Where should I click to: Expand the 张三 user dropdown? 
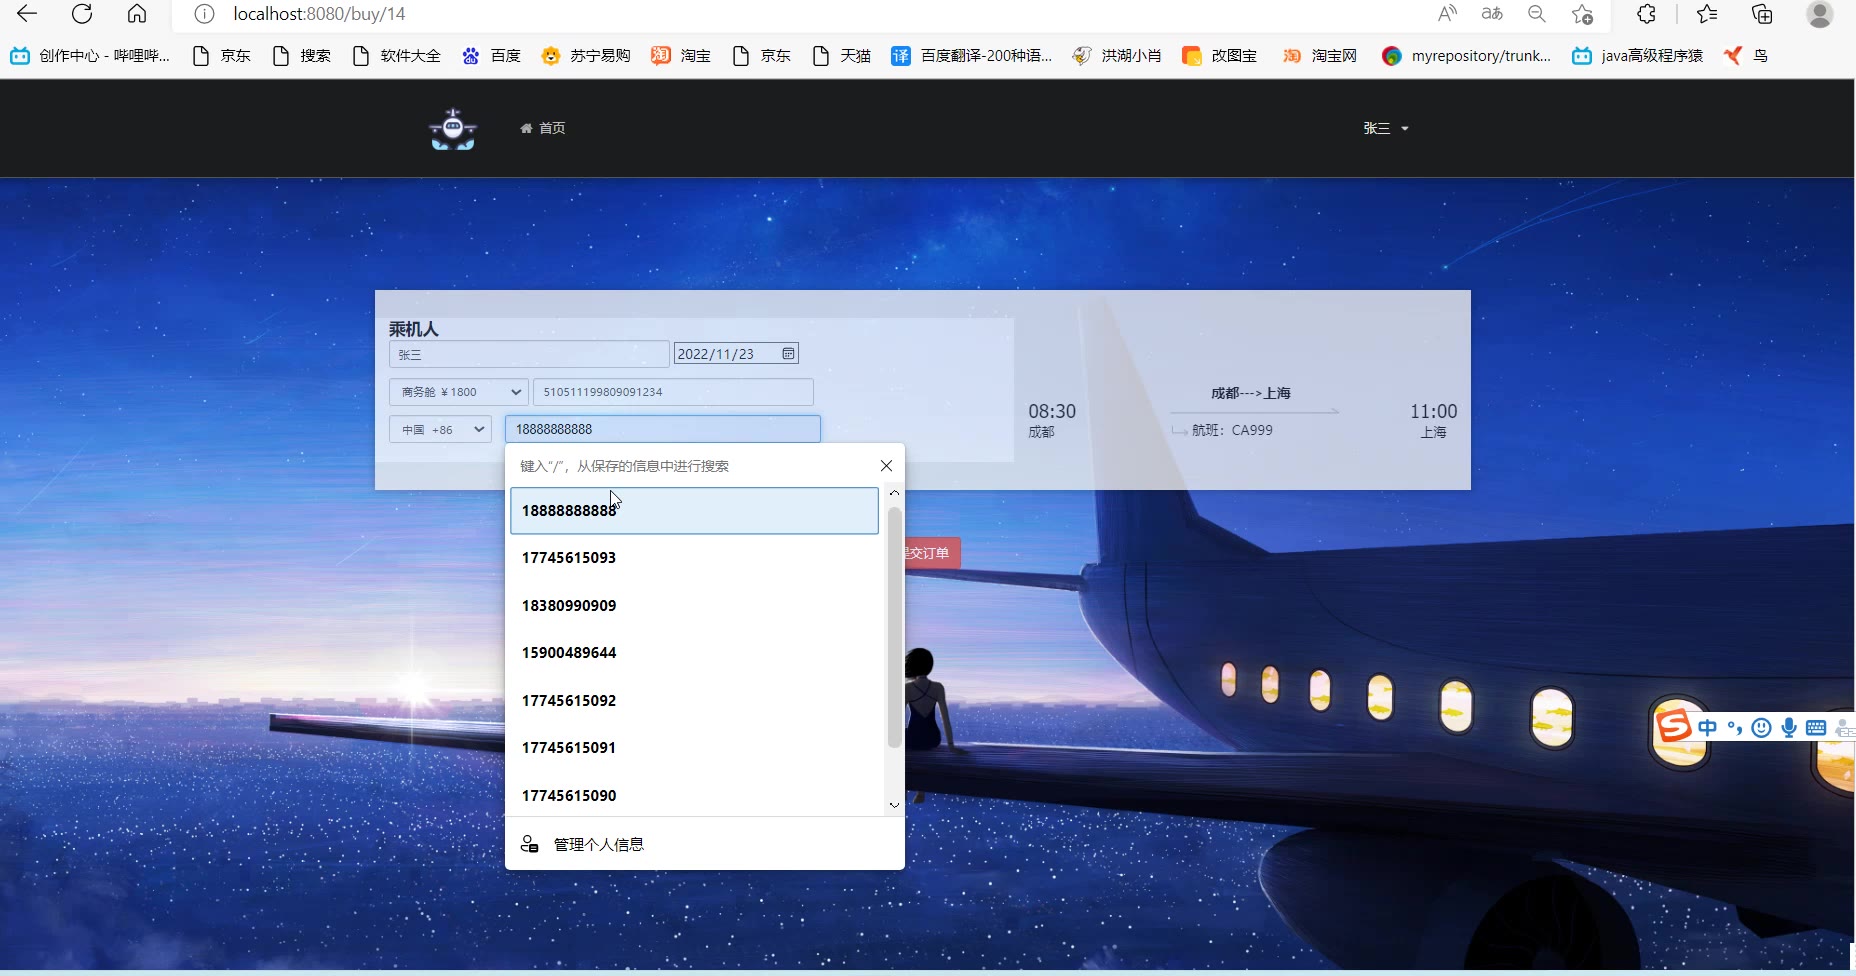(x=1386, y=128)
